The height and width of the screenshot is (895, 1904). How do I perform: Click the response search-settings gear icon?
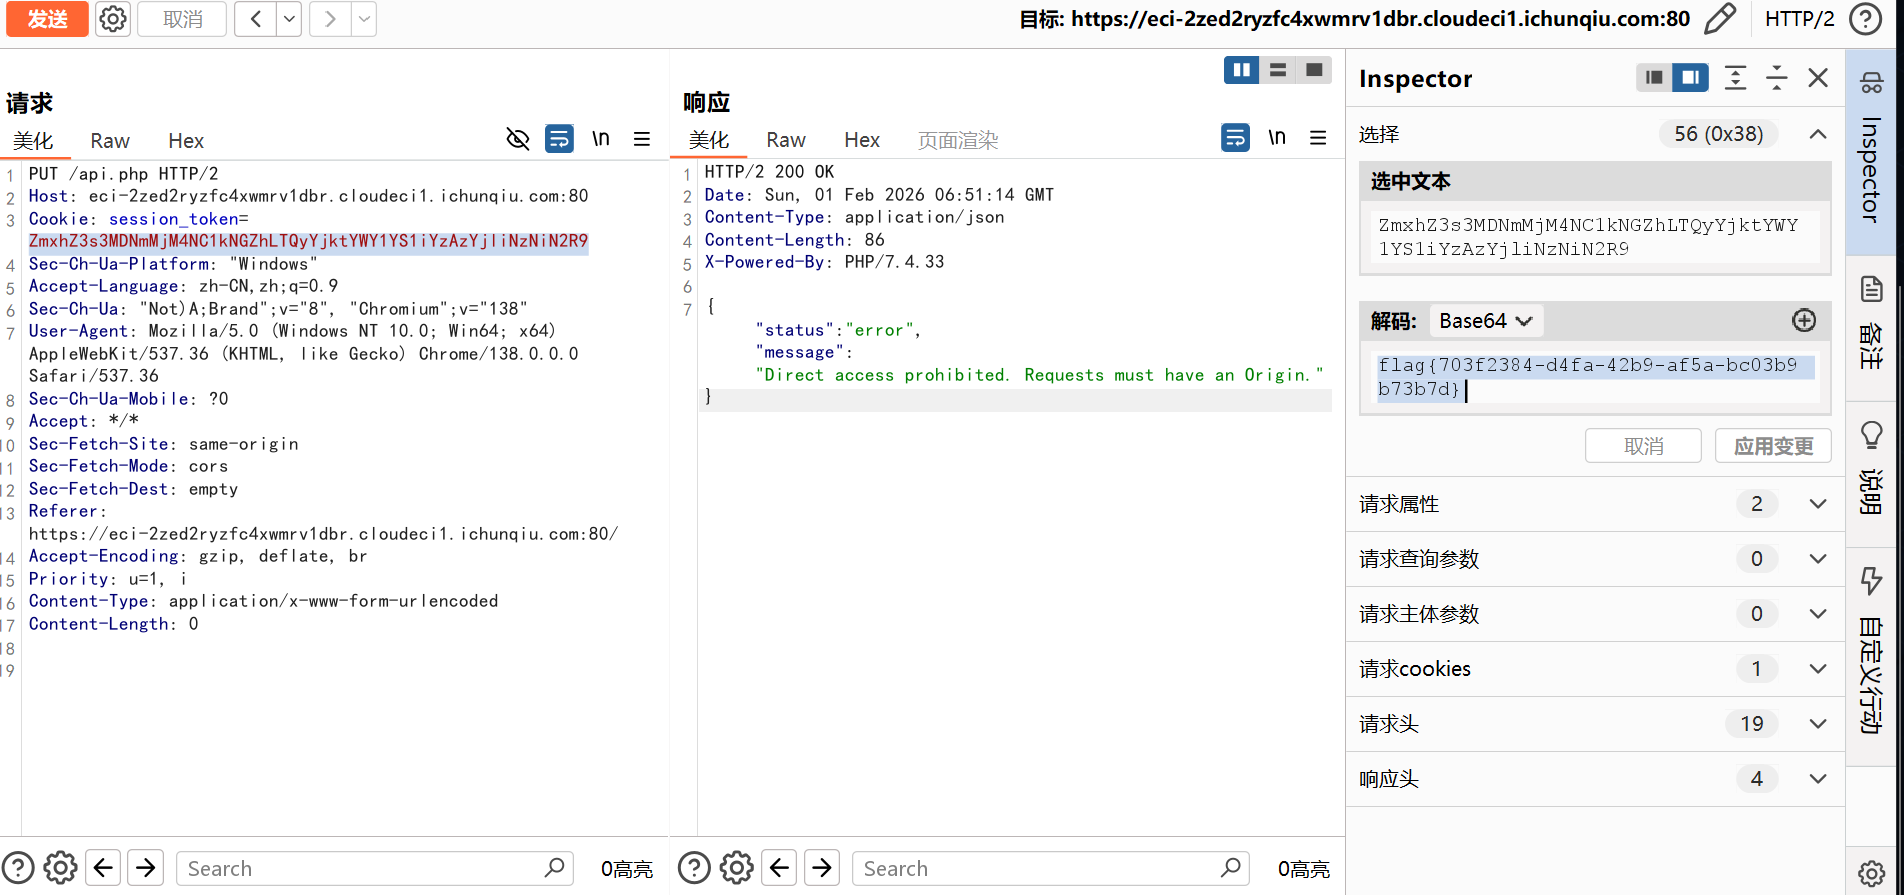[x=736, y=868]
